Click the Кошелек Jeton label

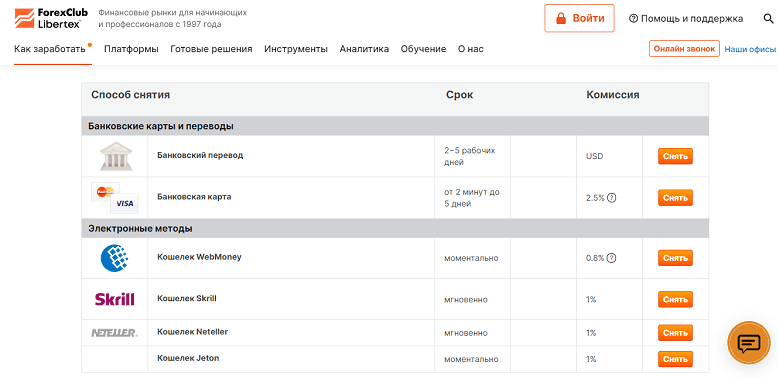[188, 358]
